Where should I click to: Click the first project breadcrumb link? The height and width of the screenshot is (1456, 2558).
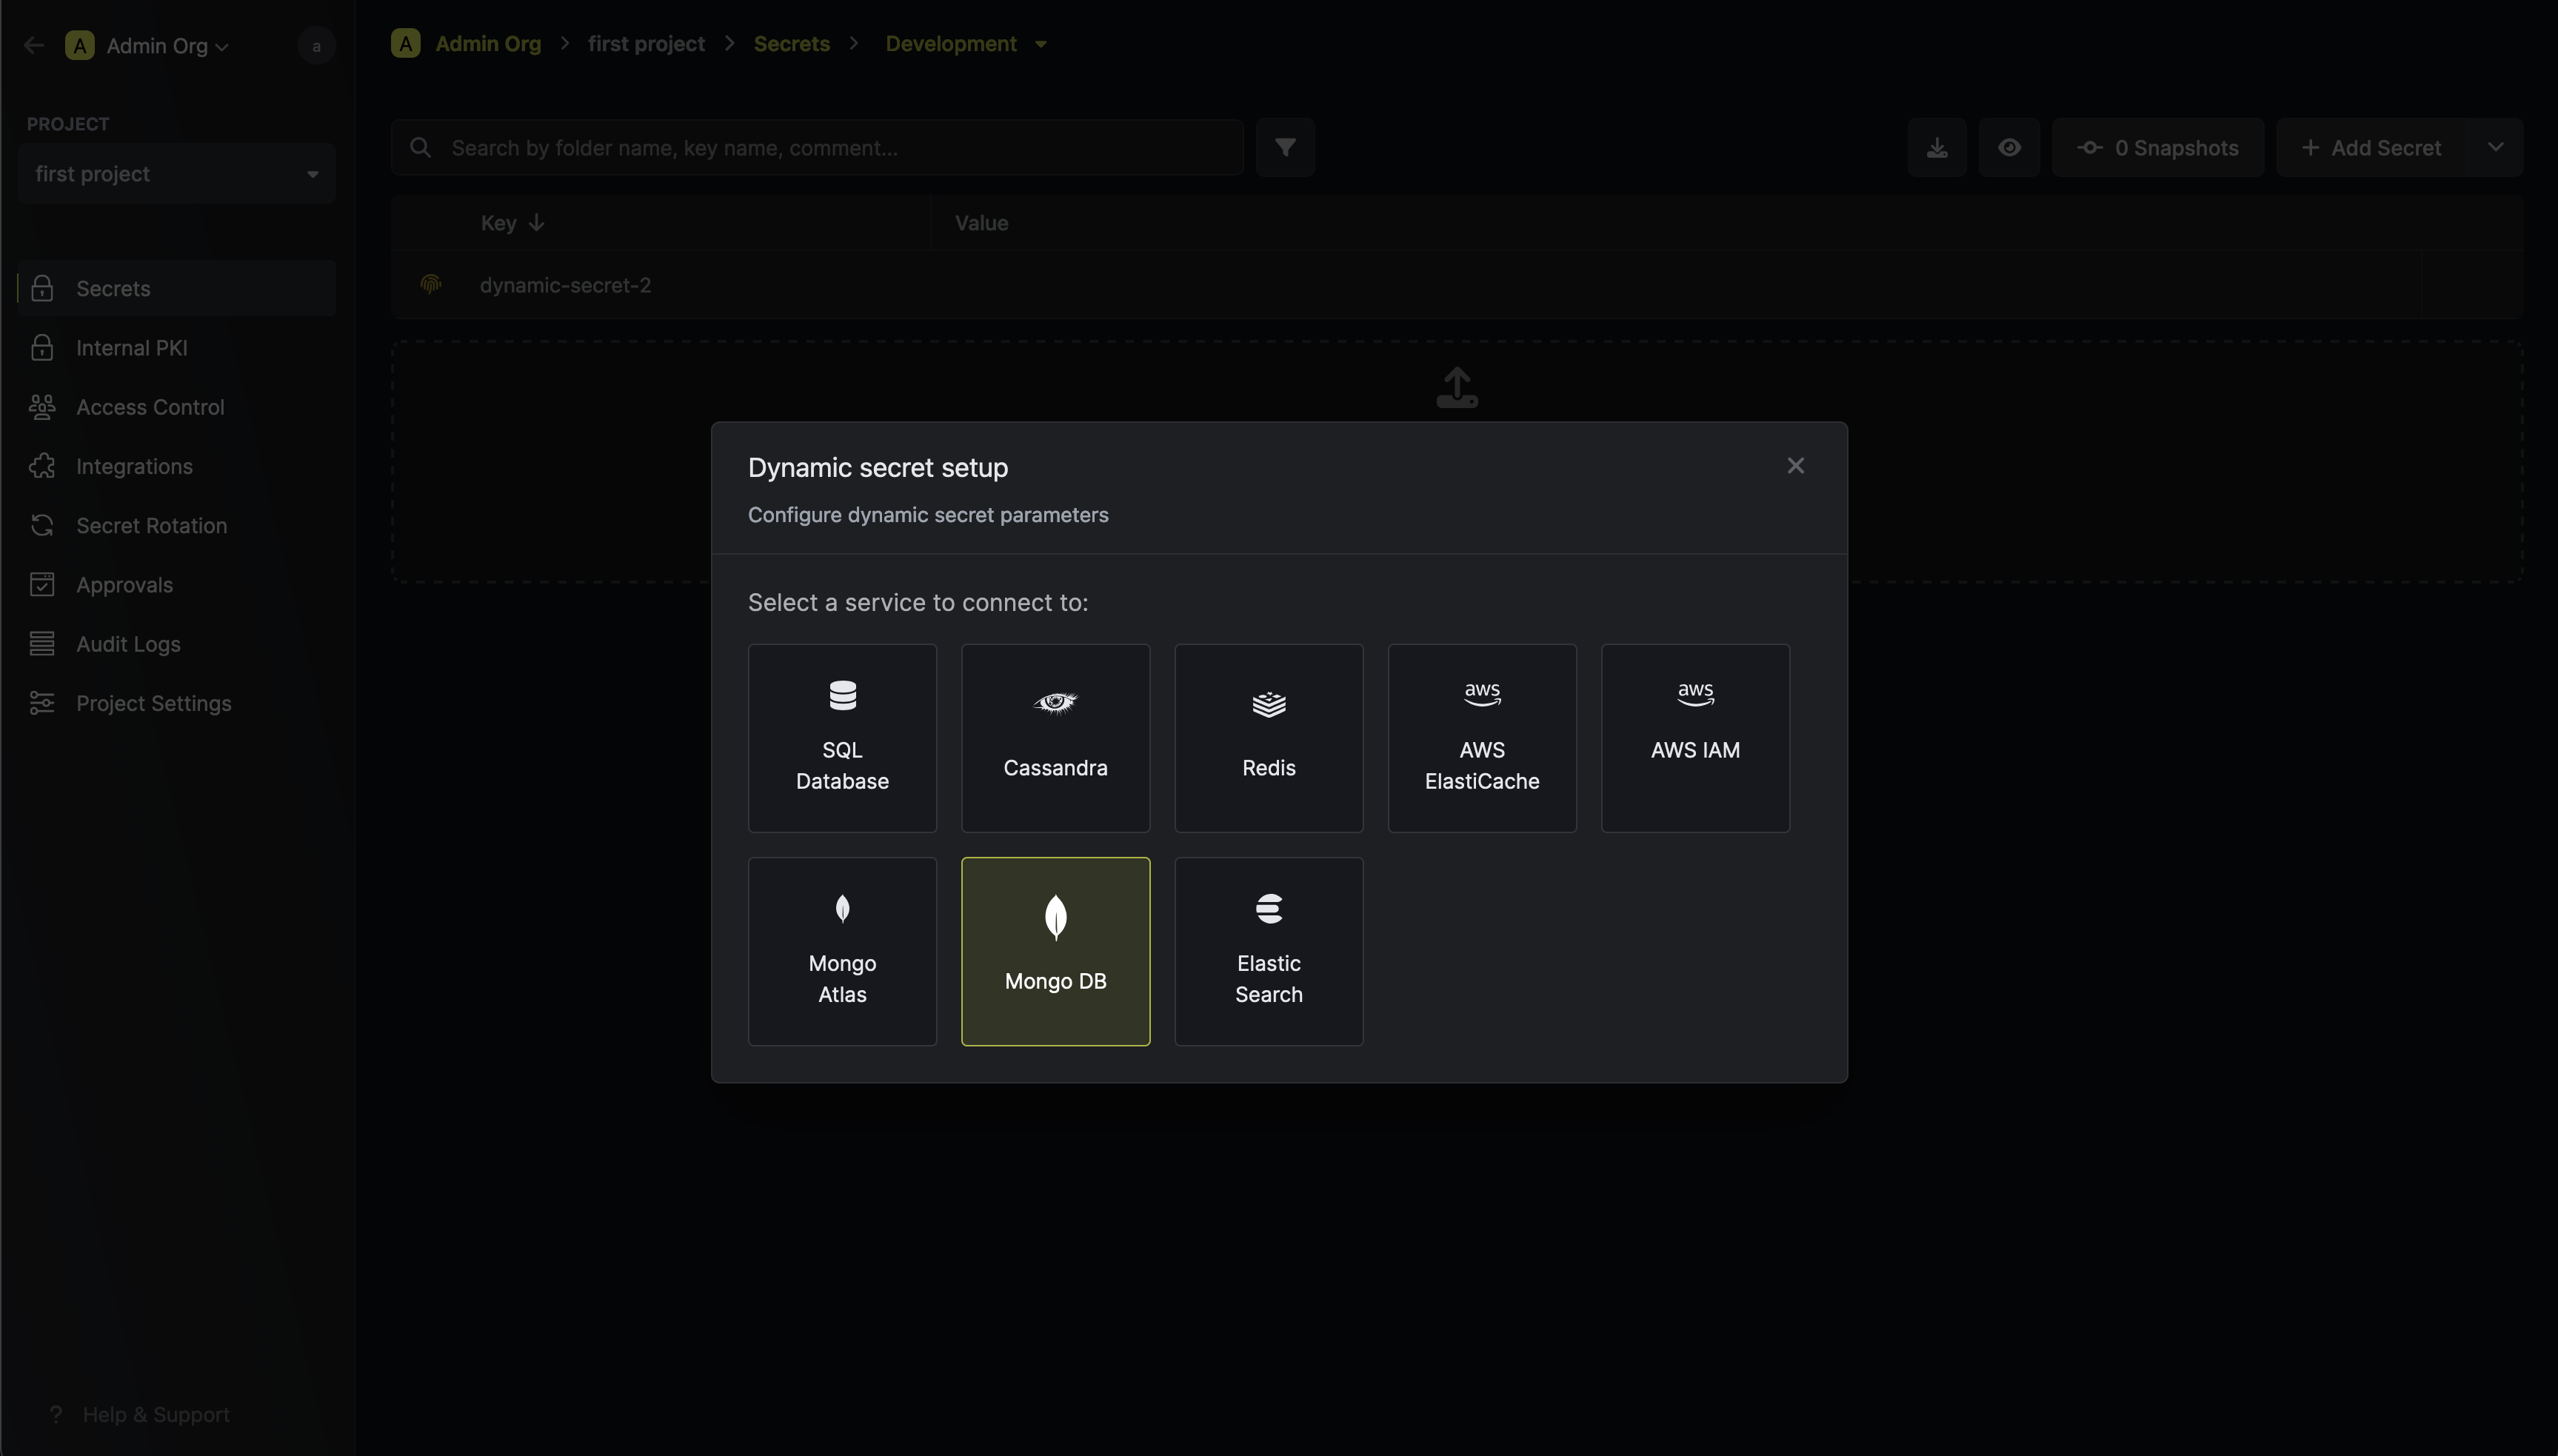646,44
